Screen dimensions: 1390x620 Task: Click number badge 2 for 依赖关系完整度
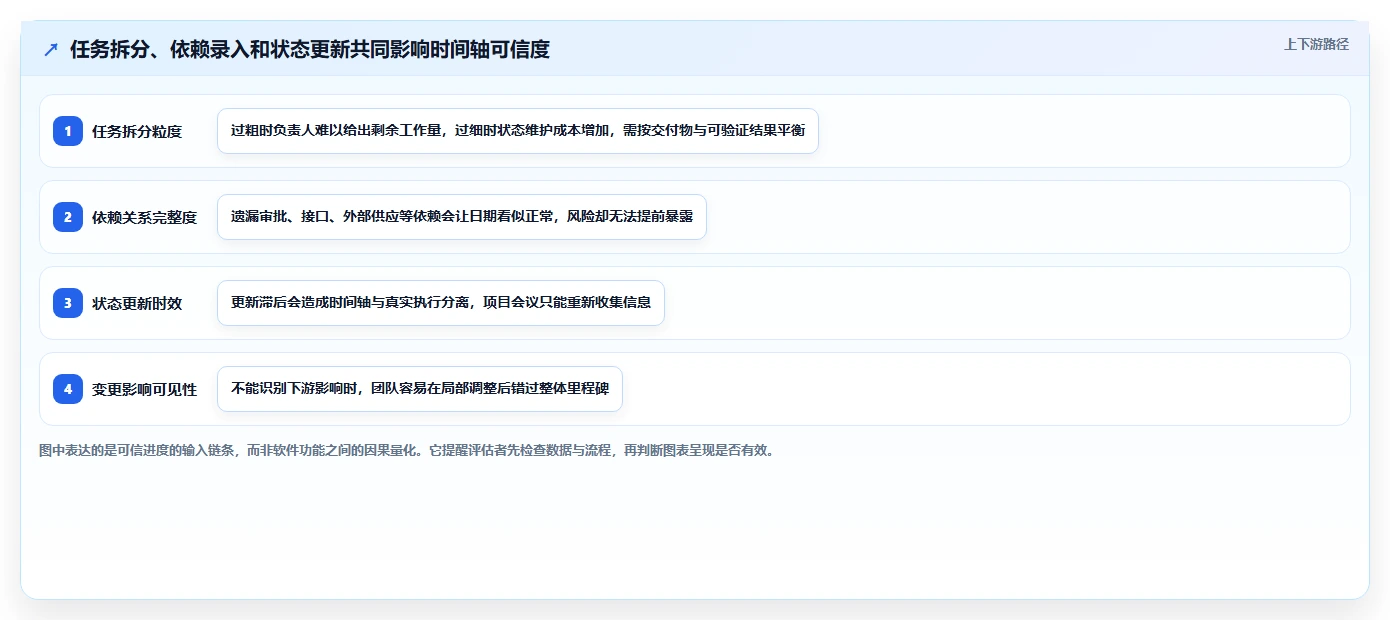[x=68, y=217]
